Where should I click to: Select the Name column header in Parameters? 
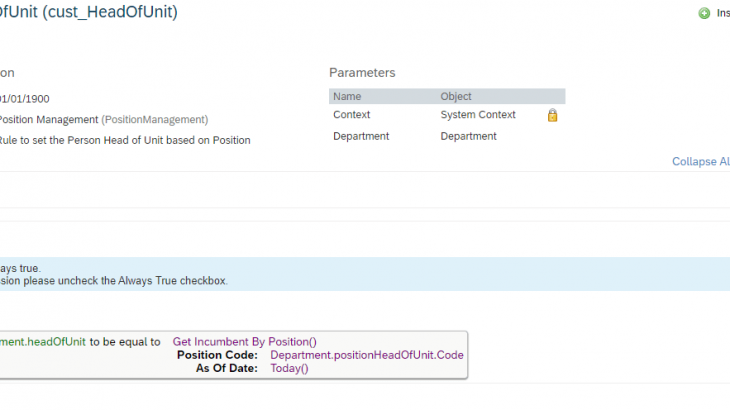pyautogui.click(x=347, y=97)
